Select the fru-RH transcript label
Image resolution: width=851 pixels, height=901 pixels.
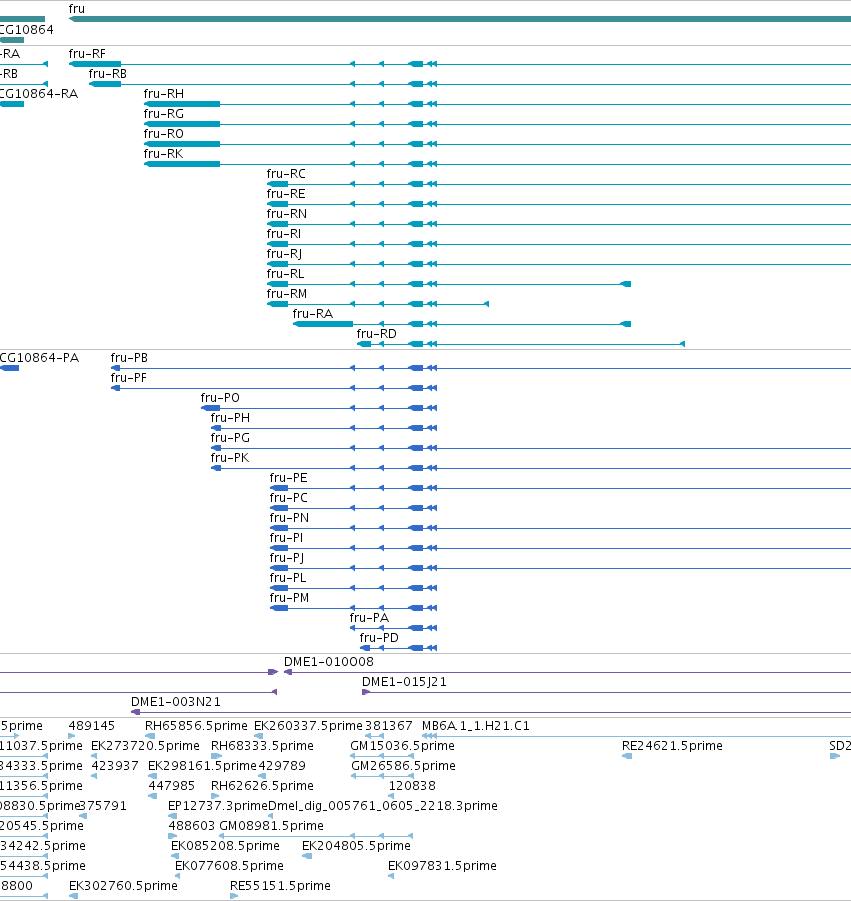point(164,94)
